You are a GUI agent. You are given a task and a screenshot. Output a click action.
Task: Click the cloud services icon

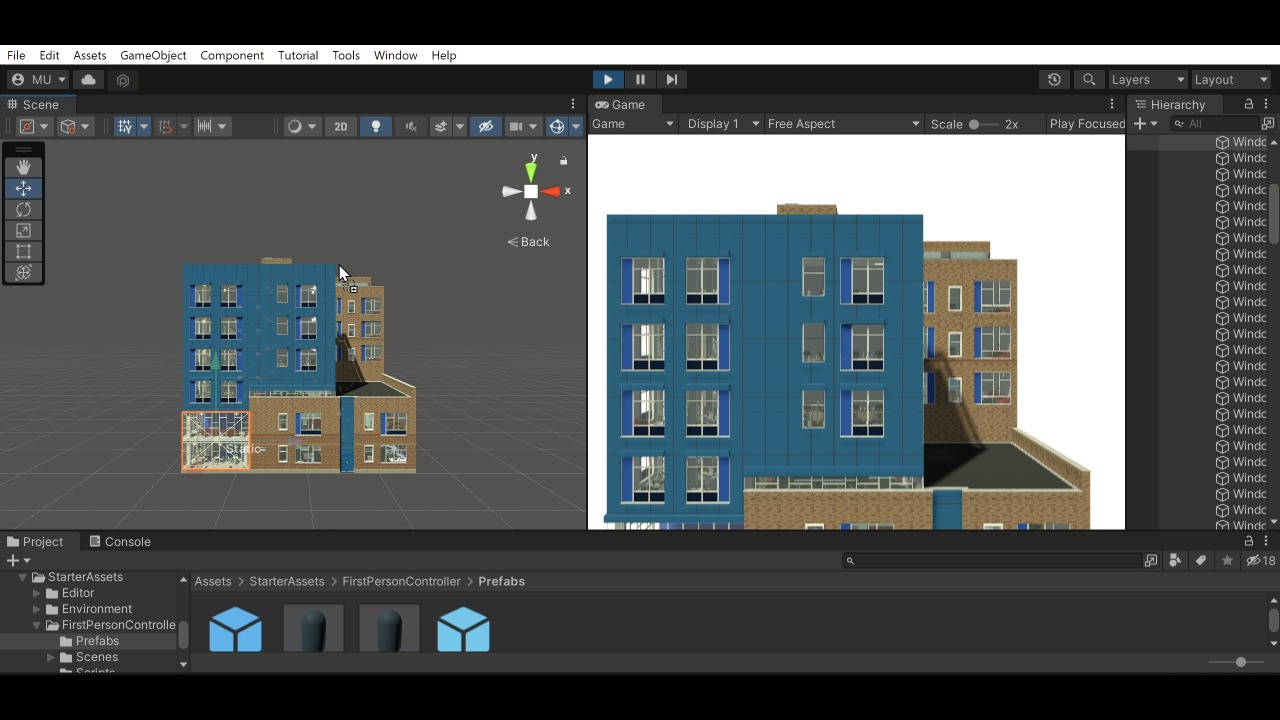pyautogui.click(x=89, y=80)
